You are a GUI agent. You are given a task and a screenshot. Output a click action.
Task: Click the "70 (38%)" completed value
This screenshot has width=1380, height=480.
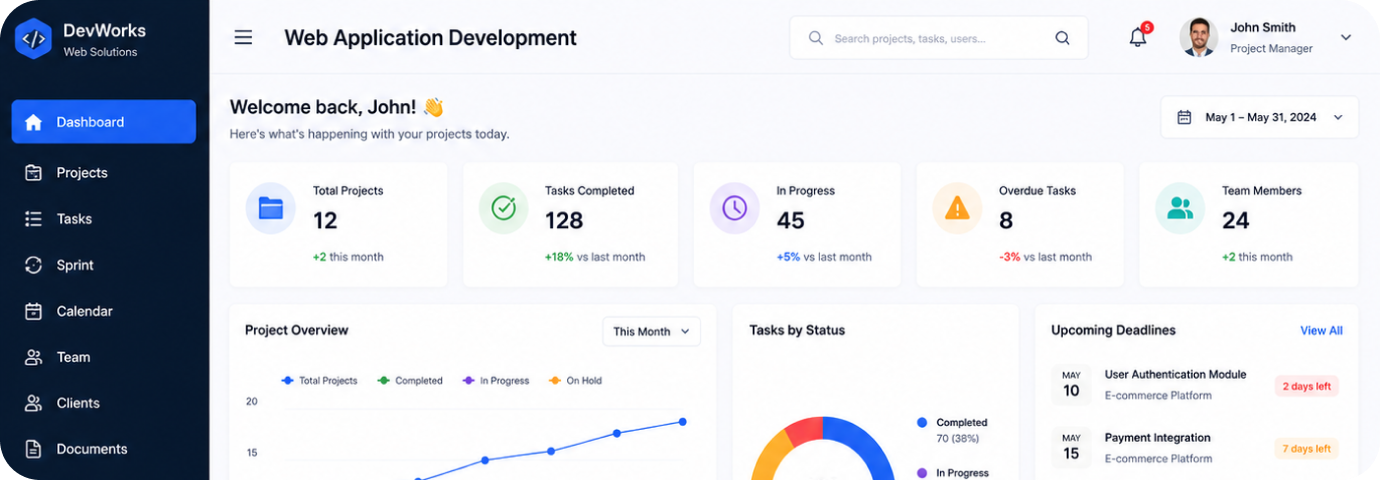958,439
